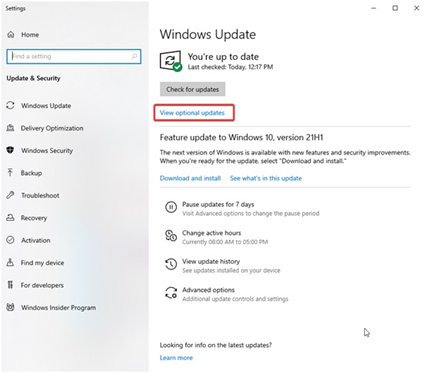
Task: Click Download and install link
Action: click(190, 178)
